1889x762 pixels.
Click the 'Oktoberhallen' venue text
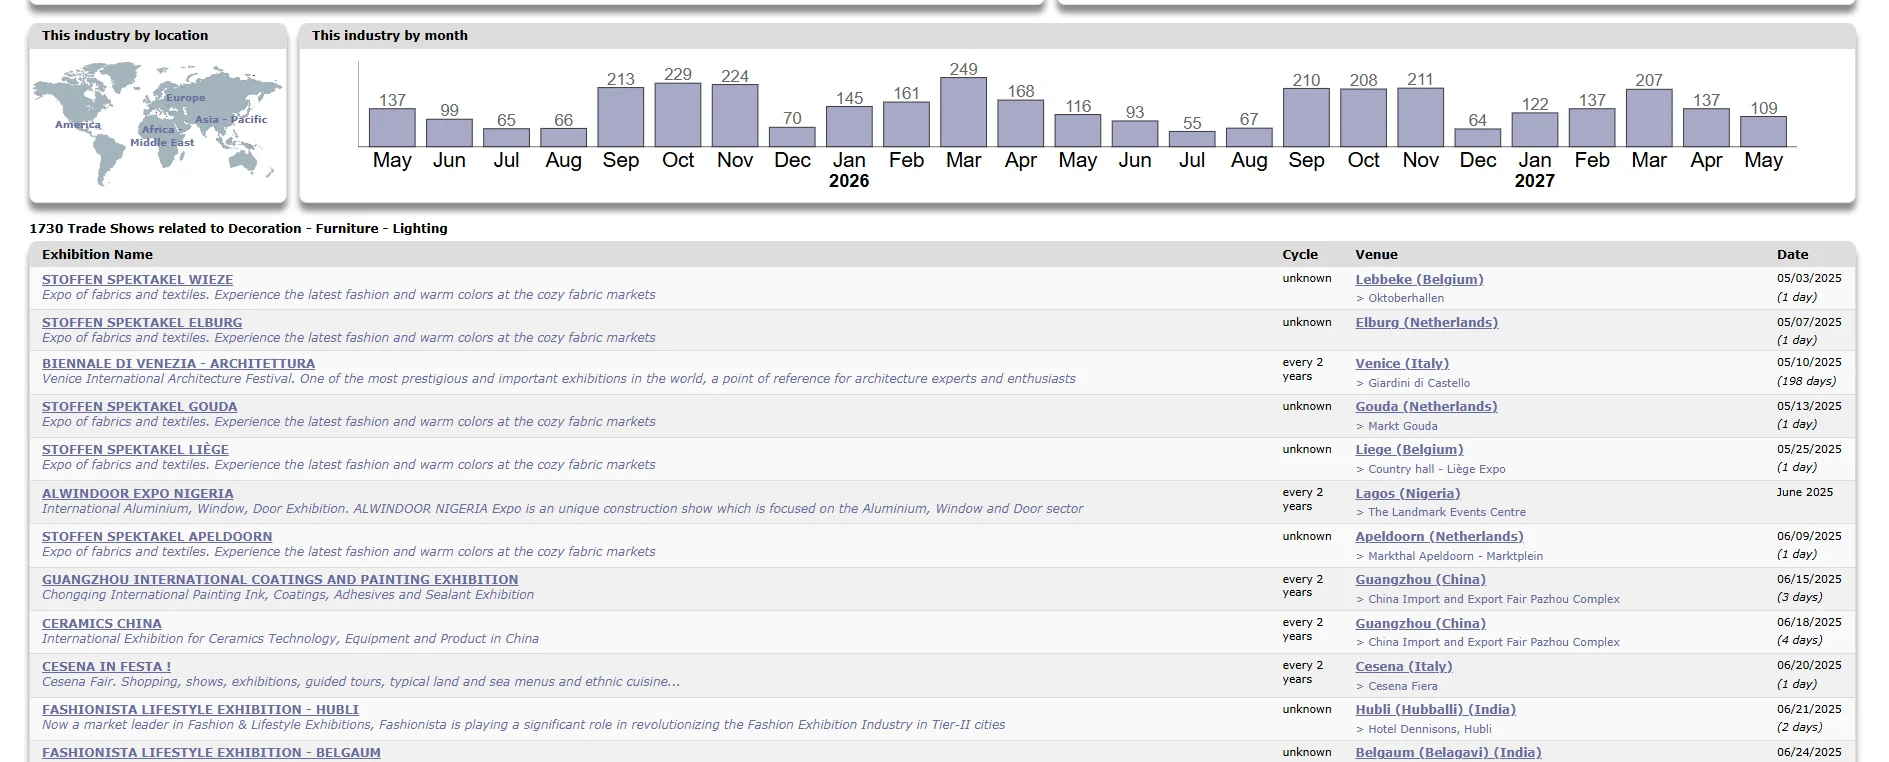click(x=1406, y=298)
